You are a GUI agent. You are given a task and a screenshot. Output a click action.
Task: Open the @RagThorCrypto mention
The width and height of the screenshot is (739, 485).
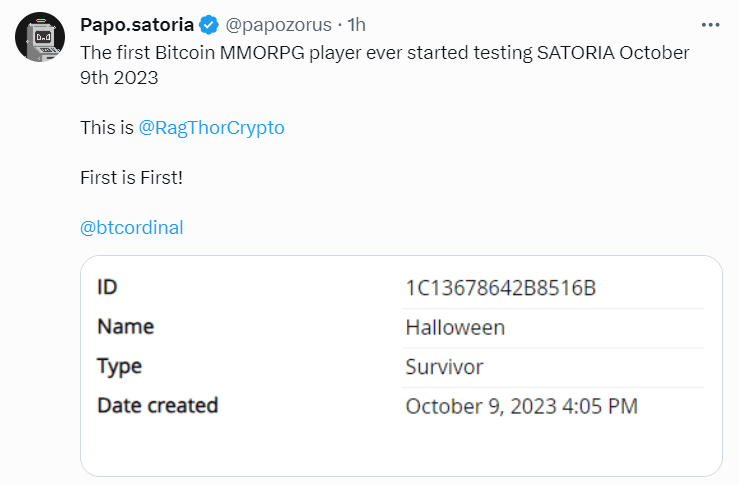pyautogui.click(x=212, y=128)
